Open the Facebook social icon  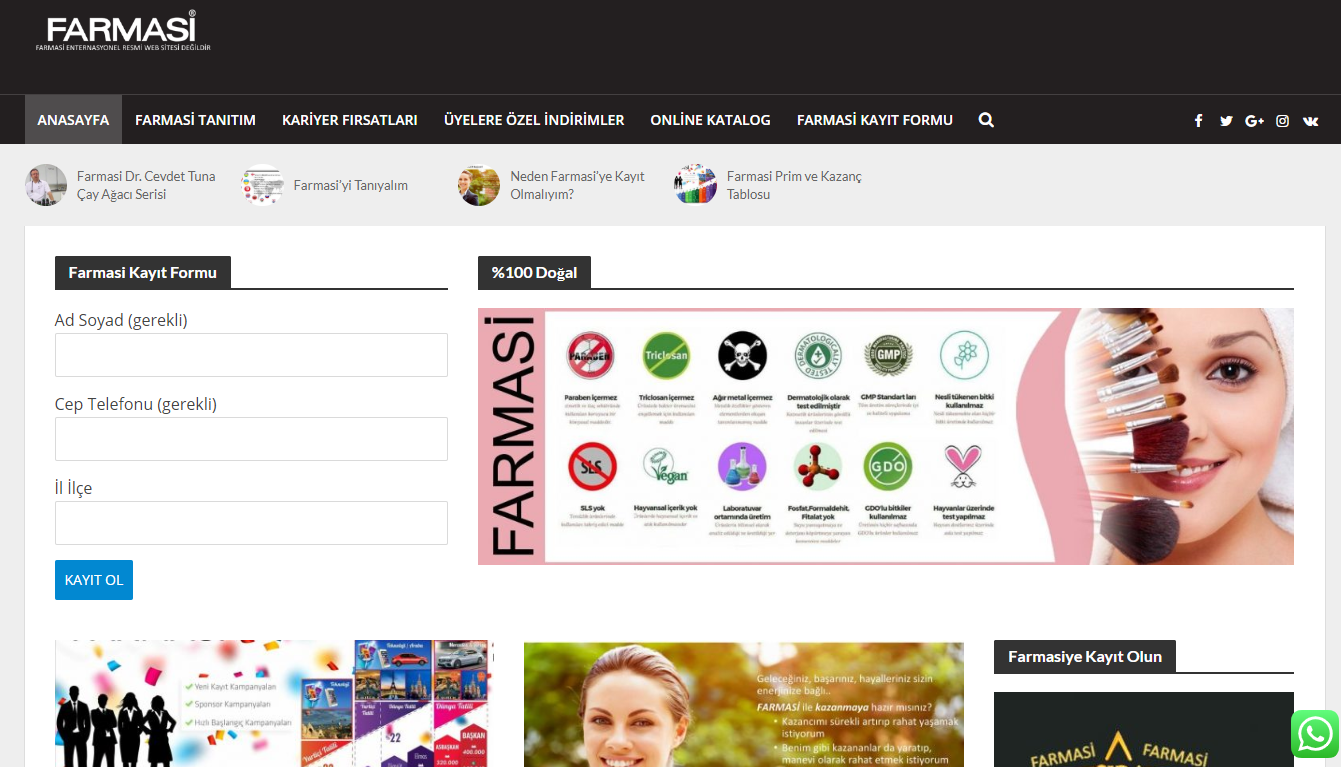[1198, 121]
